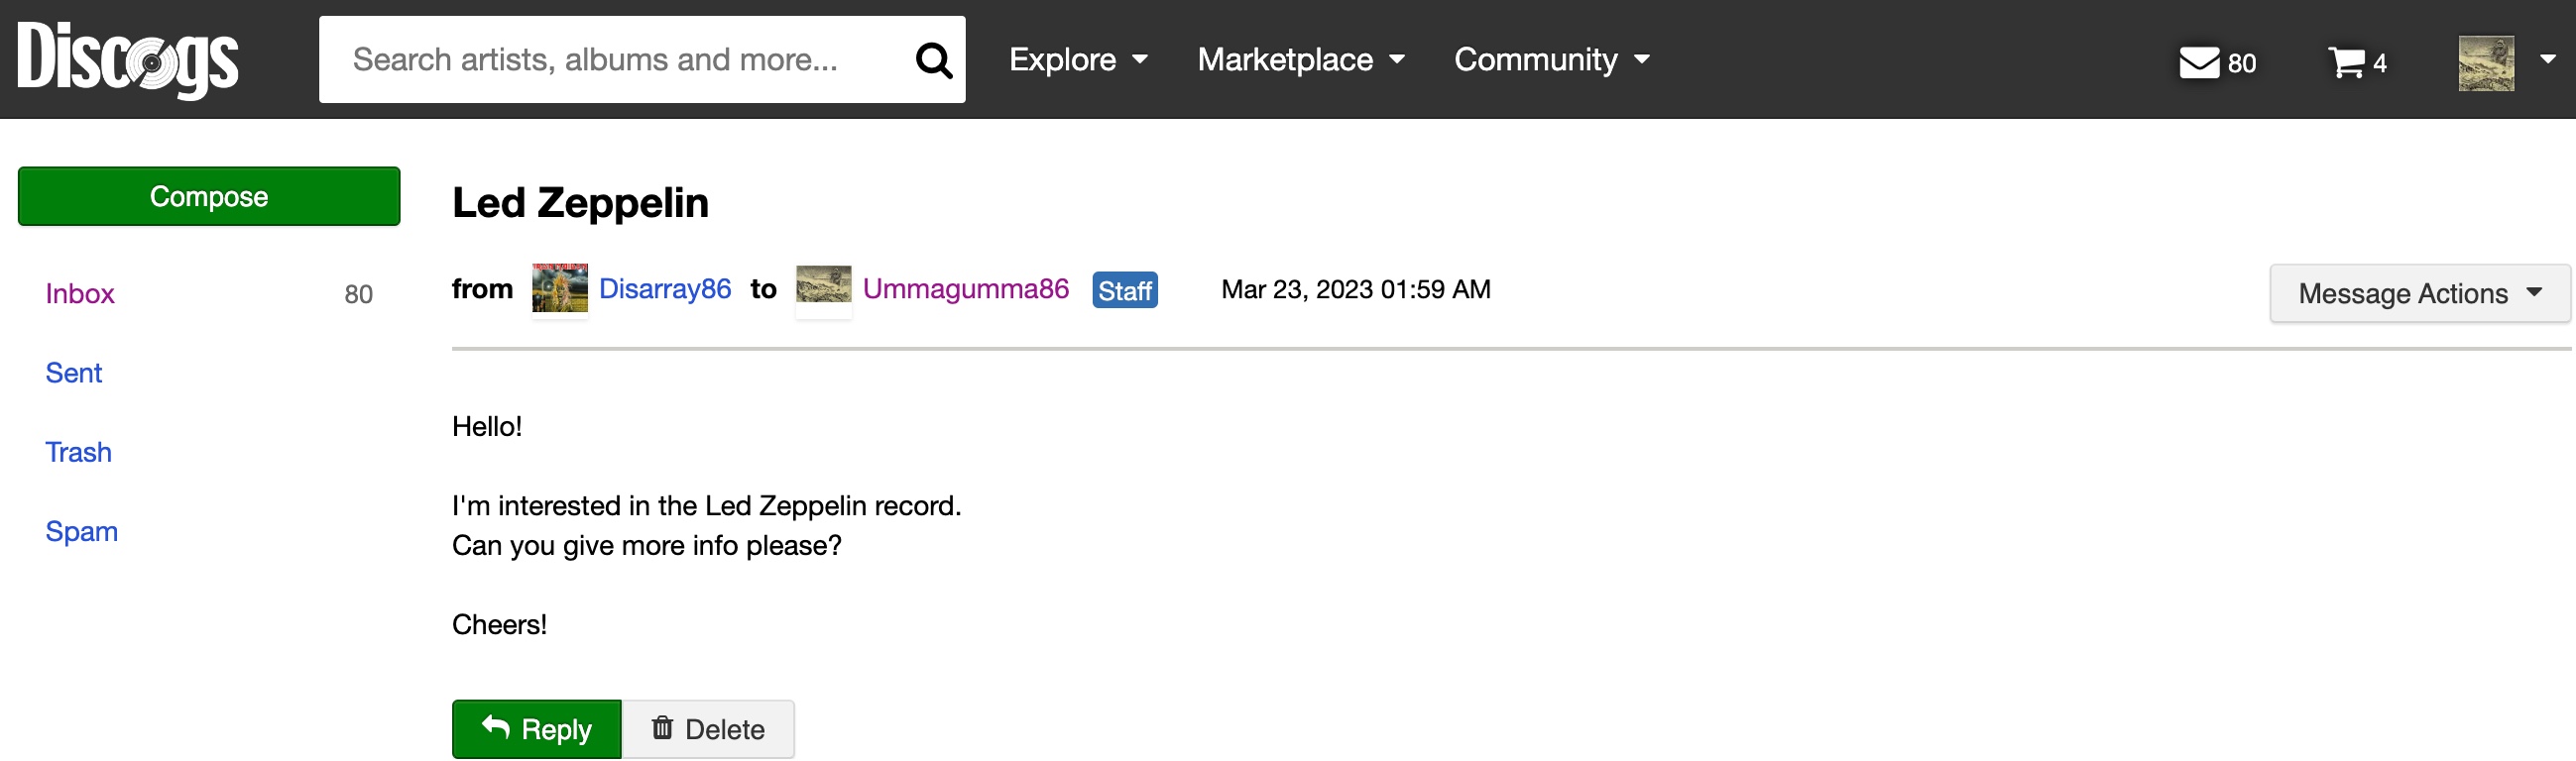Click the user avatar in header
The width and height of the screenshot is (2576, 761).
(2486, 62)
